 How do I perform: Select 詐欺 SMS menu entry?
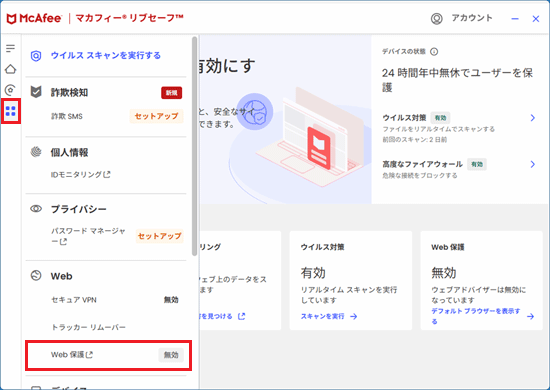(67, 116)
